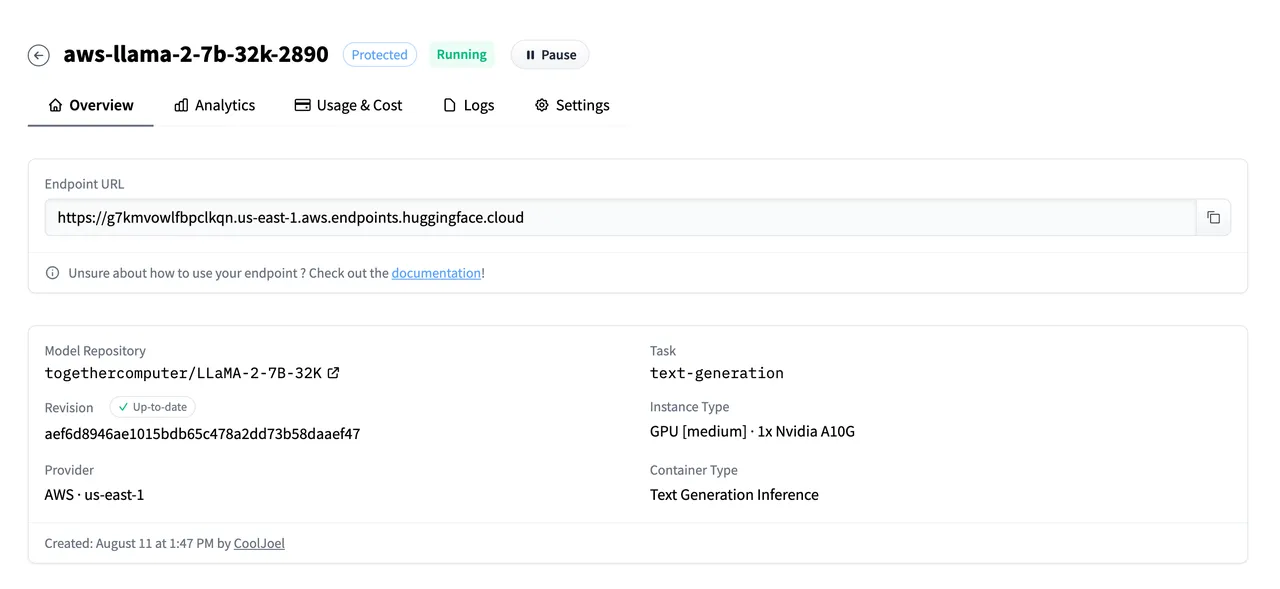
Task: Open the Analytics tab
Action: [214, 105]
